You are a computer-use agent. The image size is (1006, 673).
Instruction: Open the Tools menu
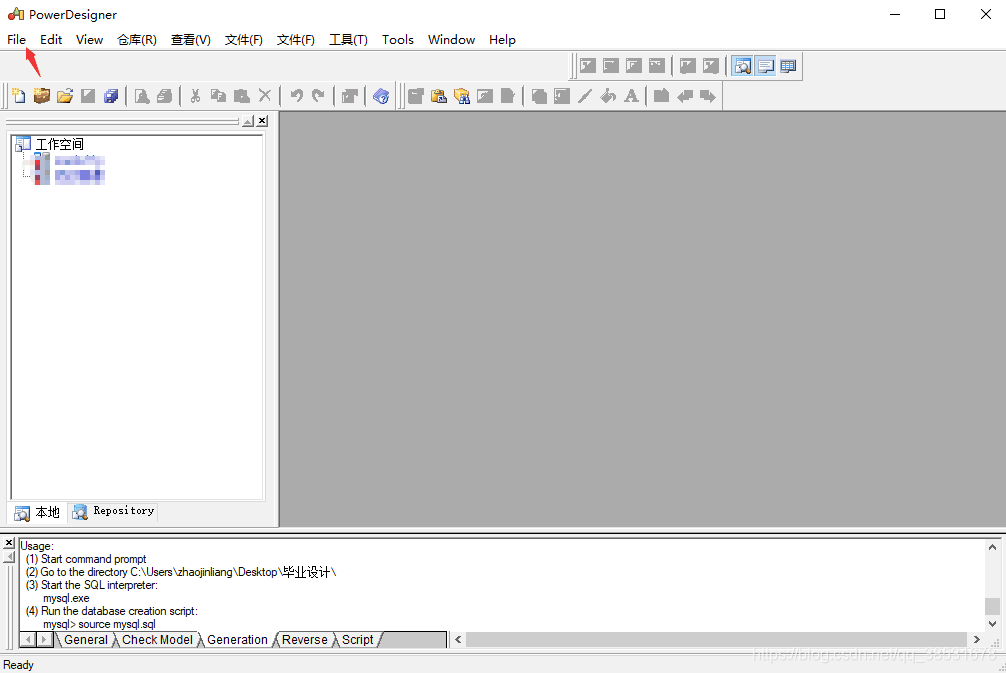pyautogui.click(x=398, y=40)
